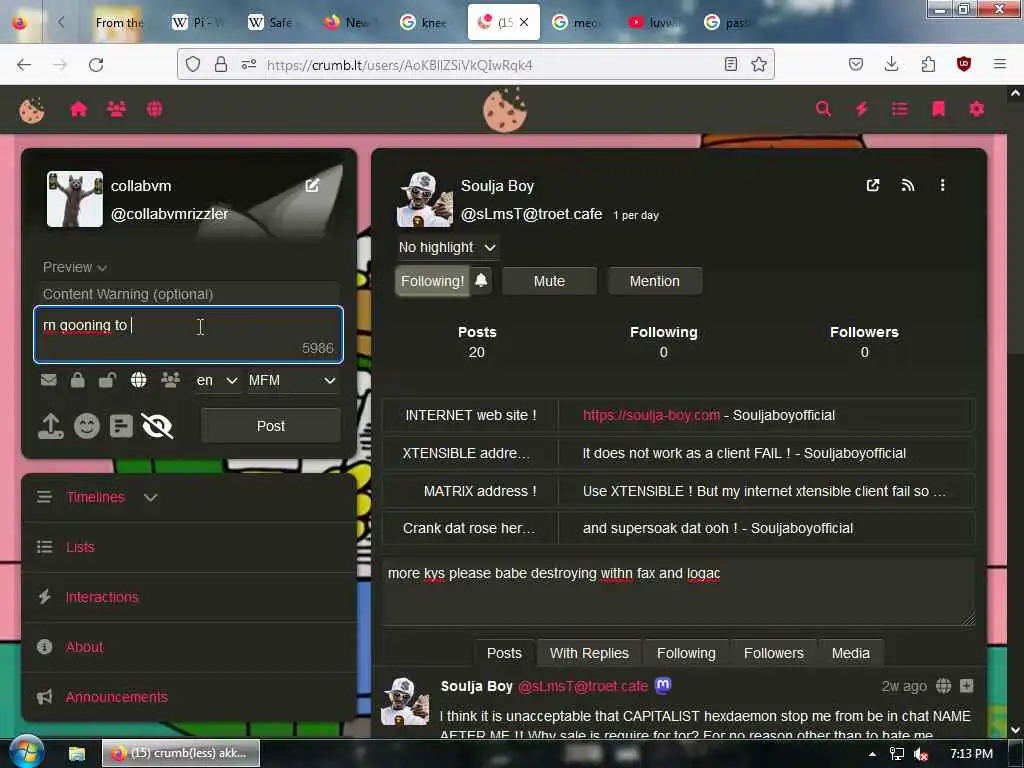This screenshot has height=768, width=1024.
Task: Select followers-only lock visibility
Action: [78, 380]
